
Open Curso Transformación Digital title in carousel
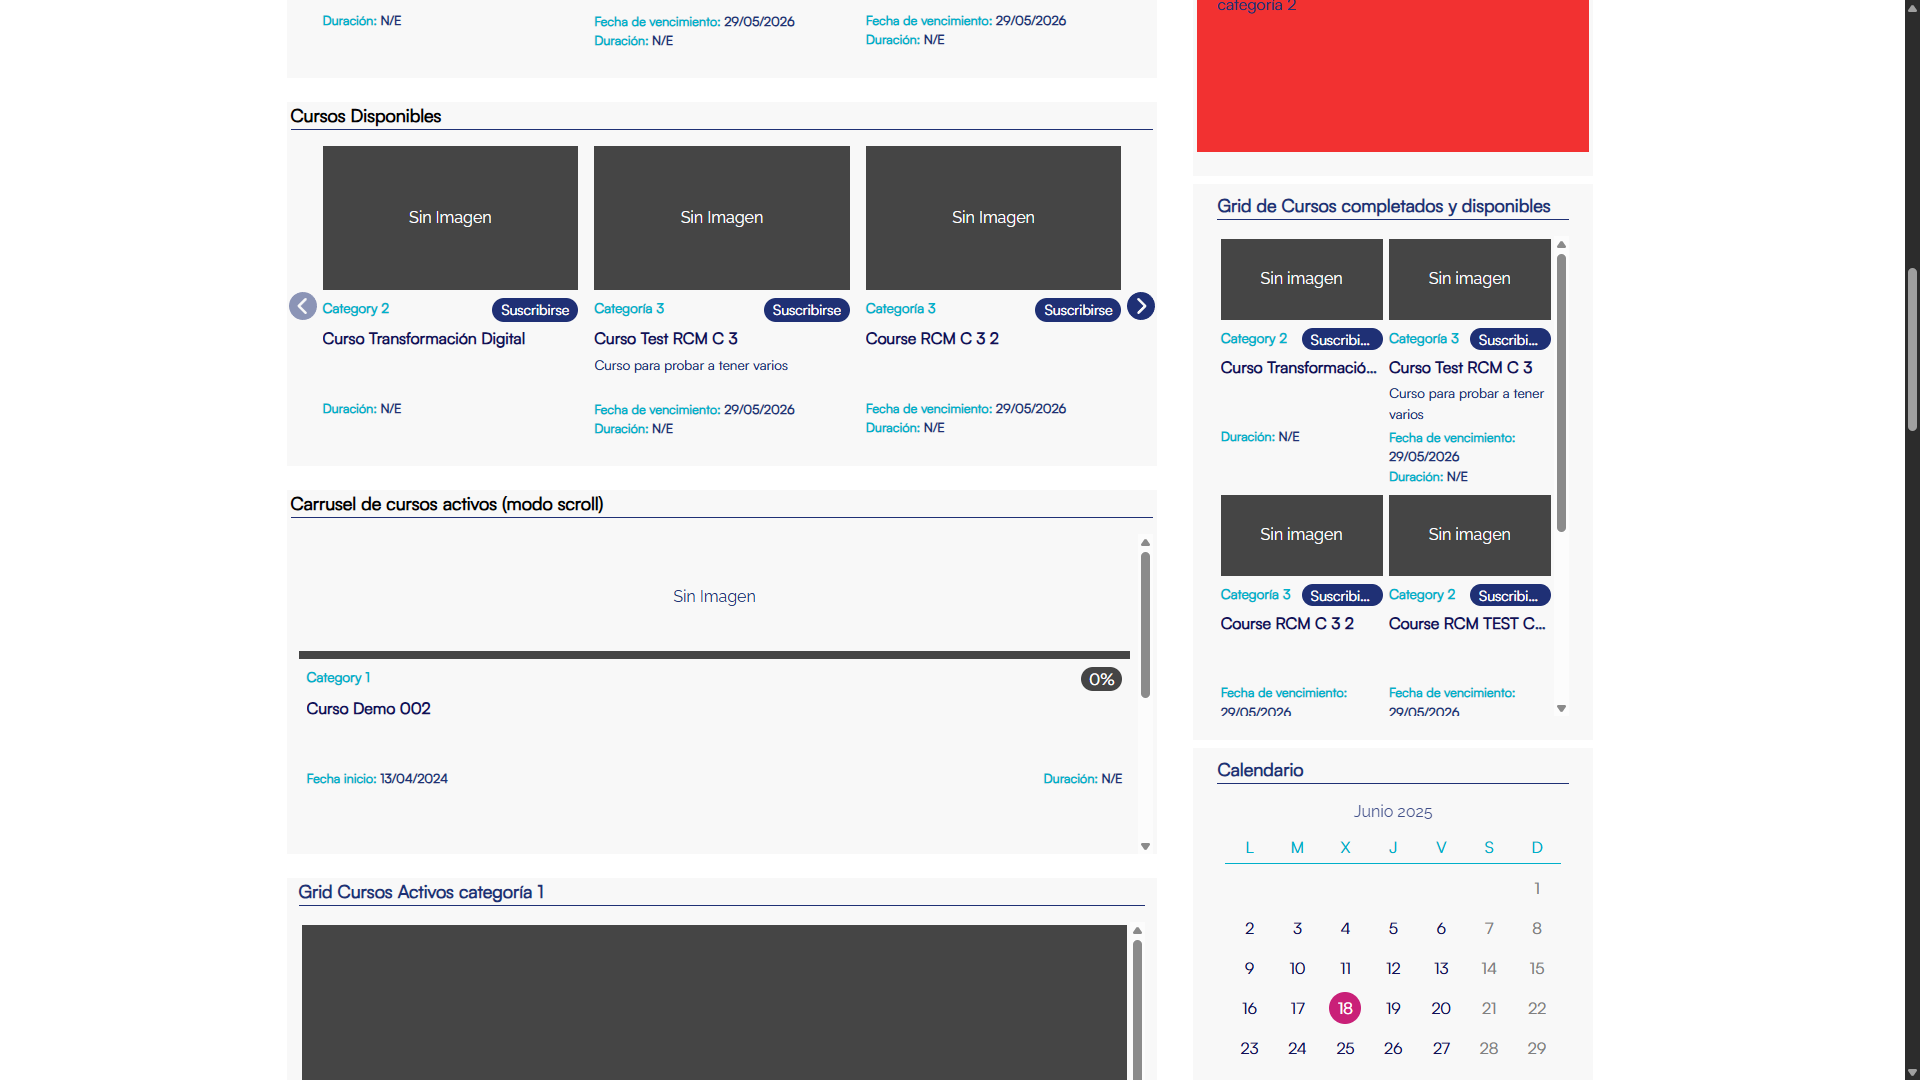click(x=424, y=339)
